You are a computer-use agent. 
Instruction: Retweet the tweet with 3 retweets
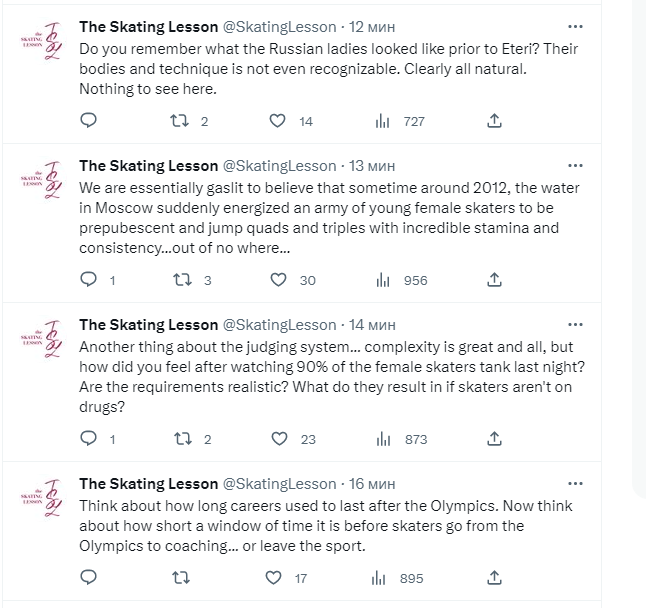click(x=182, y=280)
